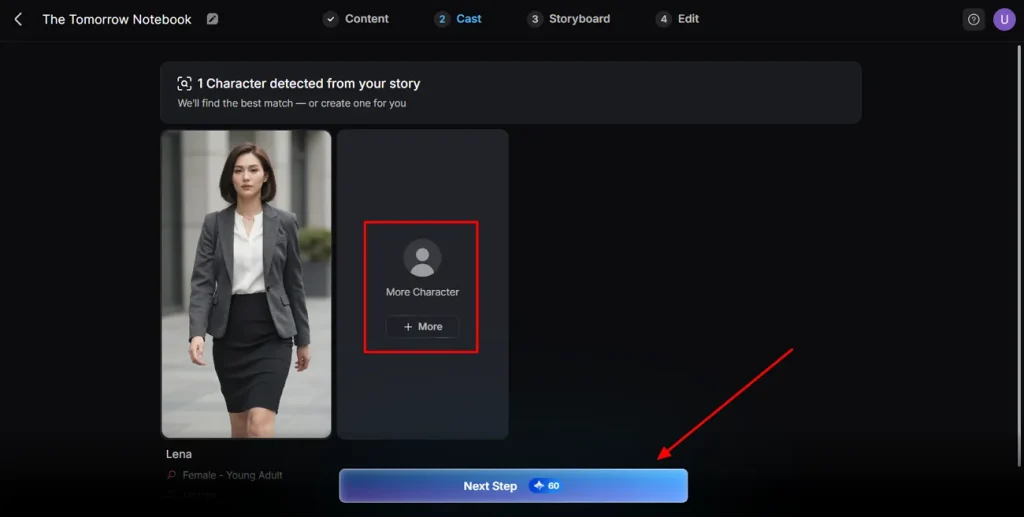Screen dimensions: 1024x517
Task: Open help via the question mark icon
Action: click(x=973, y=20)
